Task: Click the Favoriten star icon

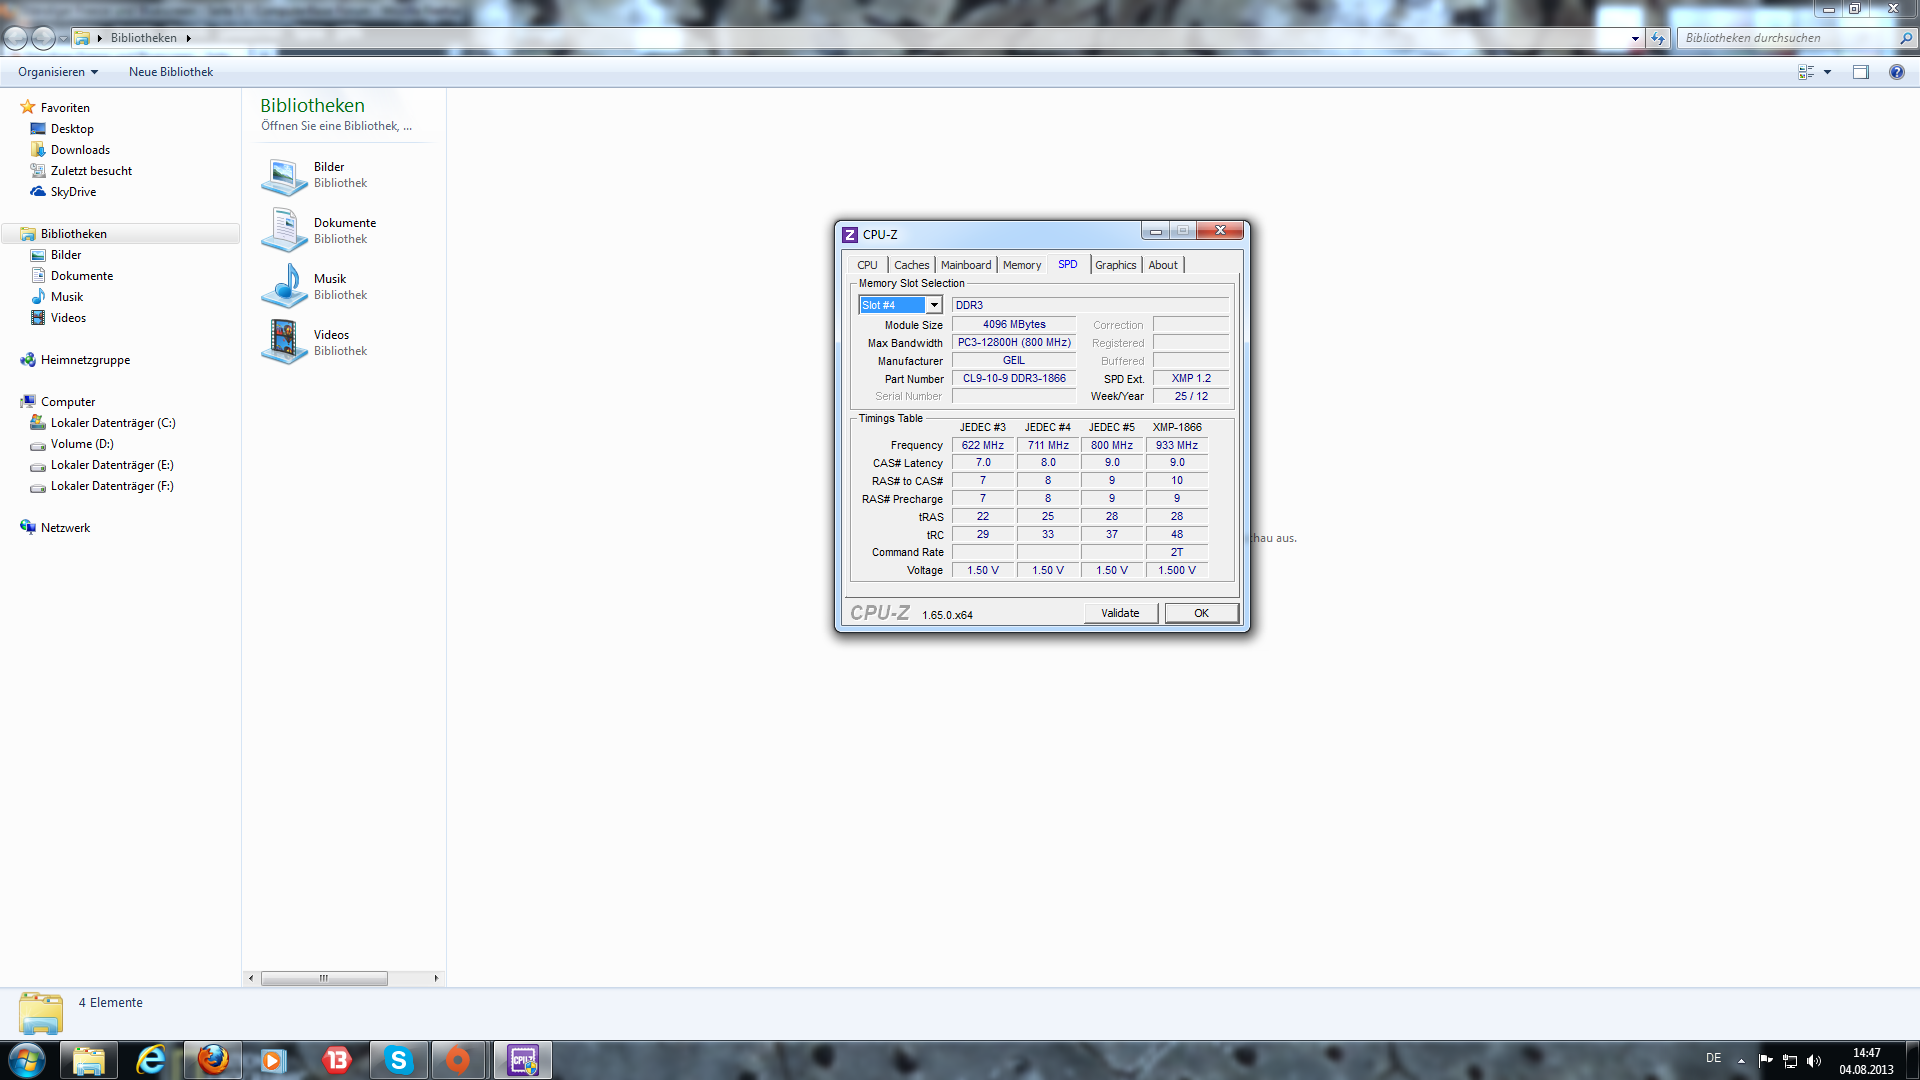Action: (28, 107)
